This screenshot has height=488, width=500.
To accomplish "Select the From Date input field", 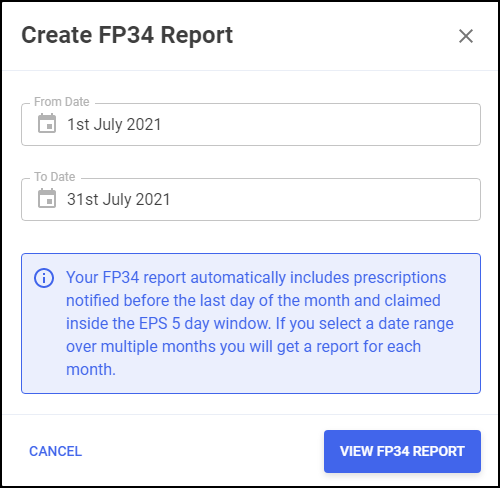I will tap(251, 124).
